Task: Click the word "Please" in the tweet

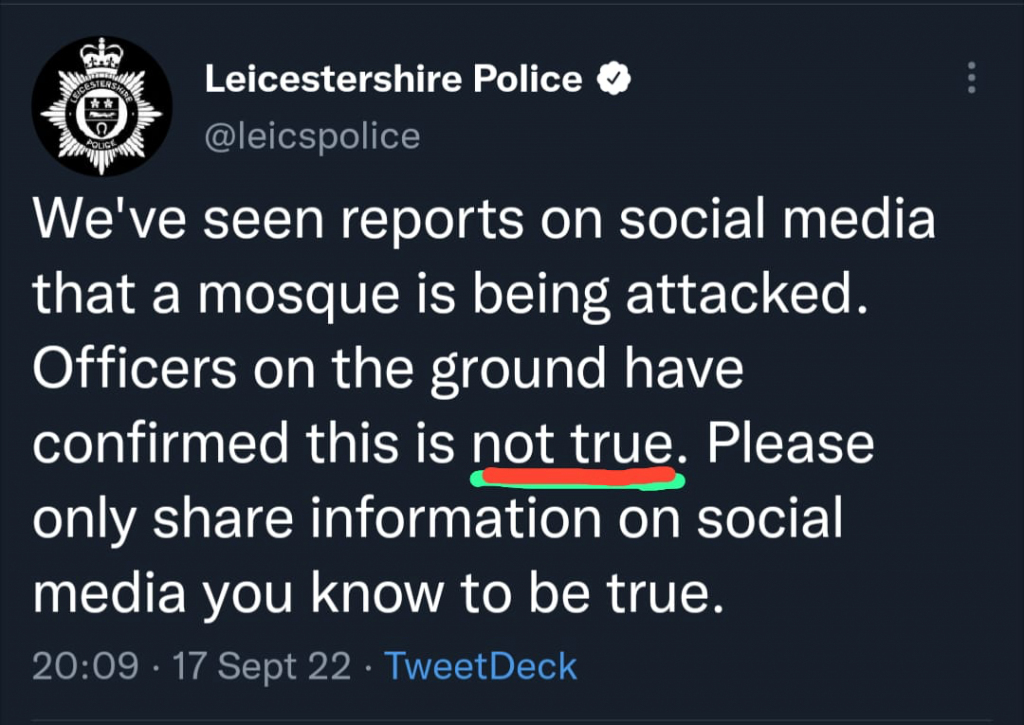Action: point(791,443)
